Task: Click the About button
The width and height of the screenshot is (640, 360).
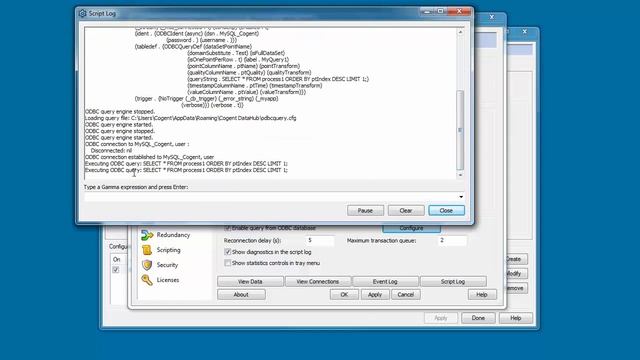Action: point(241,295)
